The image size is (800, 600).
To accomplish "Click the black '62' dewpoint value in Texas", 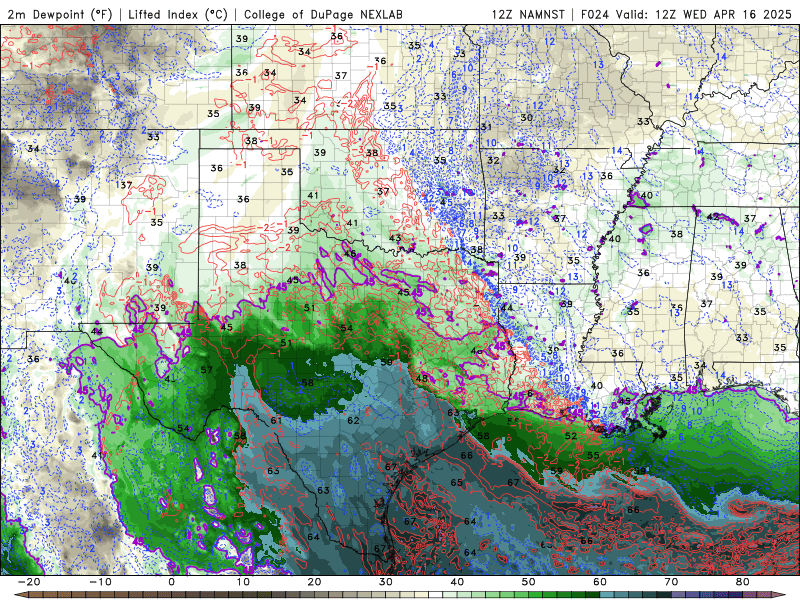I will pos(354,420).
